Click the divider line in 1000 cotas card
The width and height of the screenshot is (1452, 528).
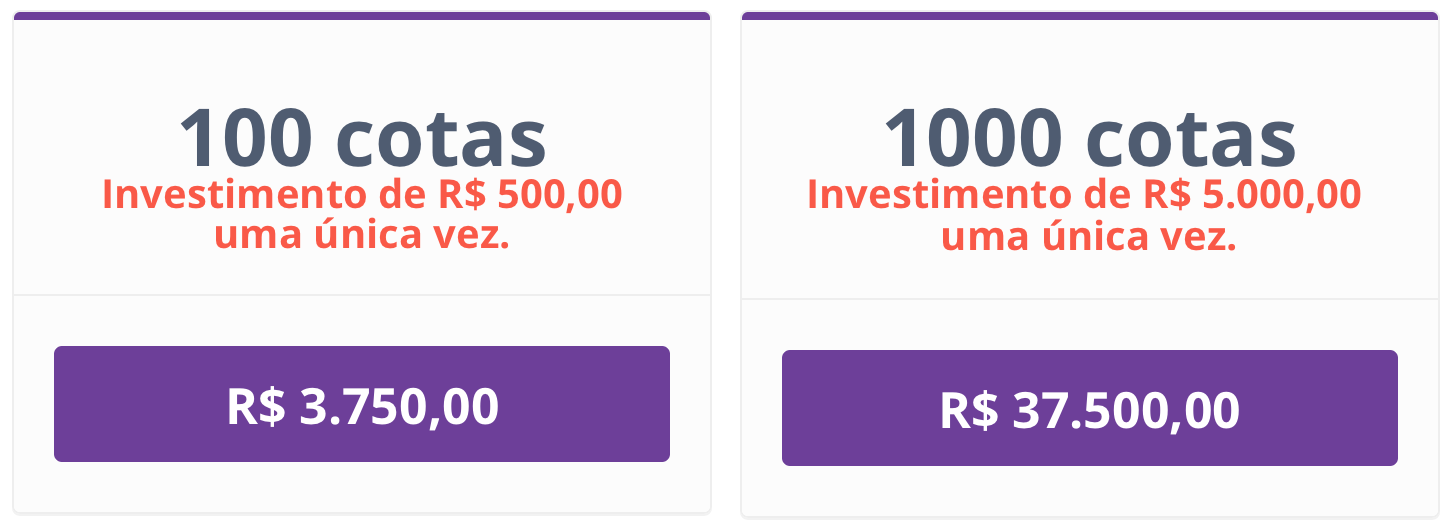click(1090, 299)
